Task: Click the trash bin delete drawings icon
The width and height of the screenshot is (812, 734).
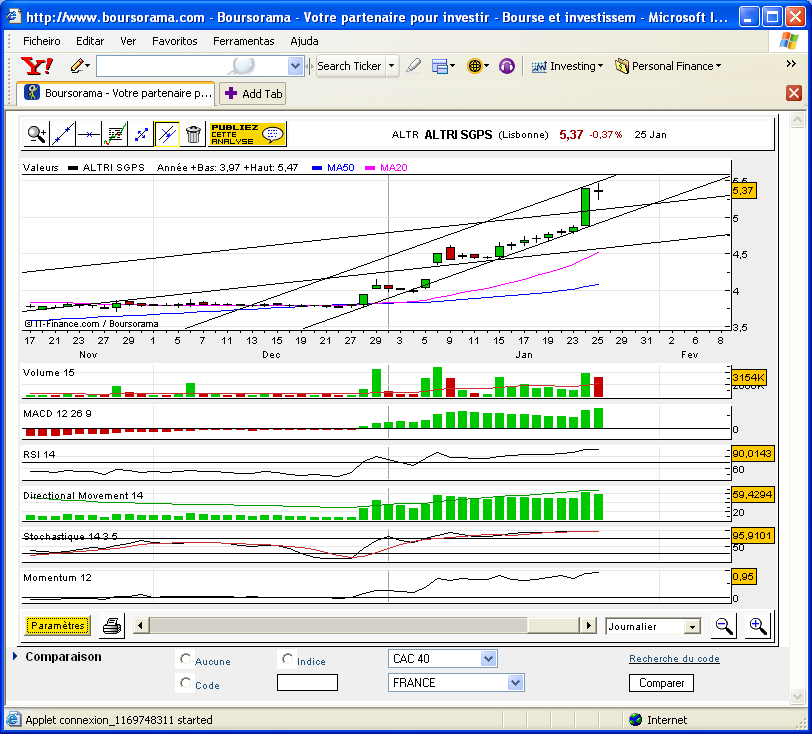Action: [193, 135]
